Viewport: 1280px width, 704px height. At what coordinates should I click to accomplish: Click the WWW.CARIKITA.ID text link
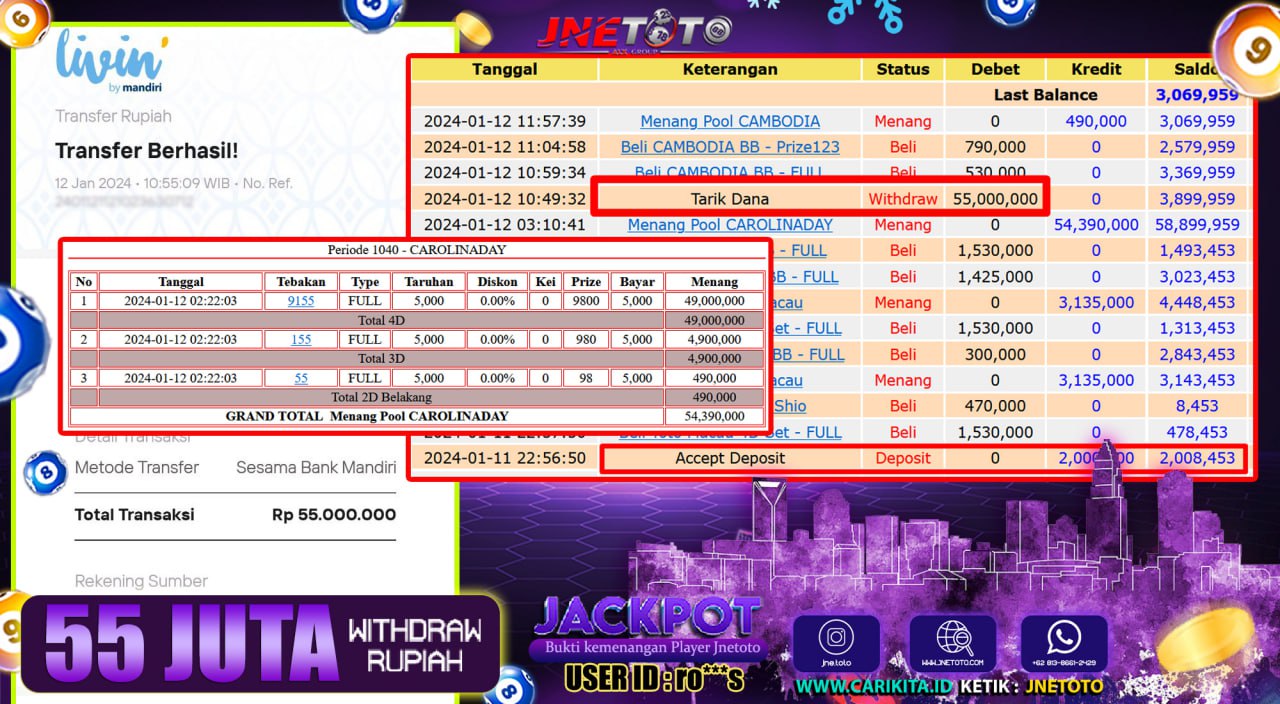873,686
